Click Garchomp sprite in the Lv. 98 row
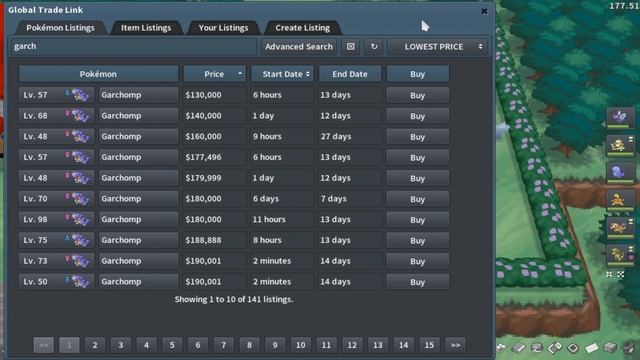This screenshot has height=360, width=640. pyautogui.click(x=80, y=220)
